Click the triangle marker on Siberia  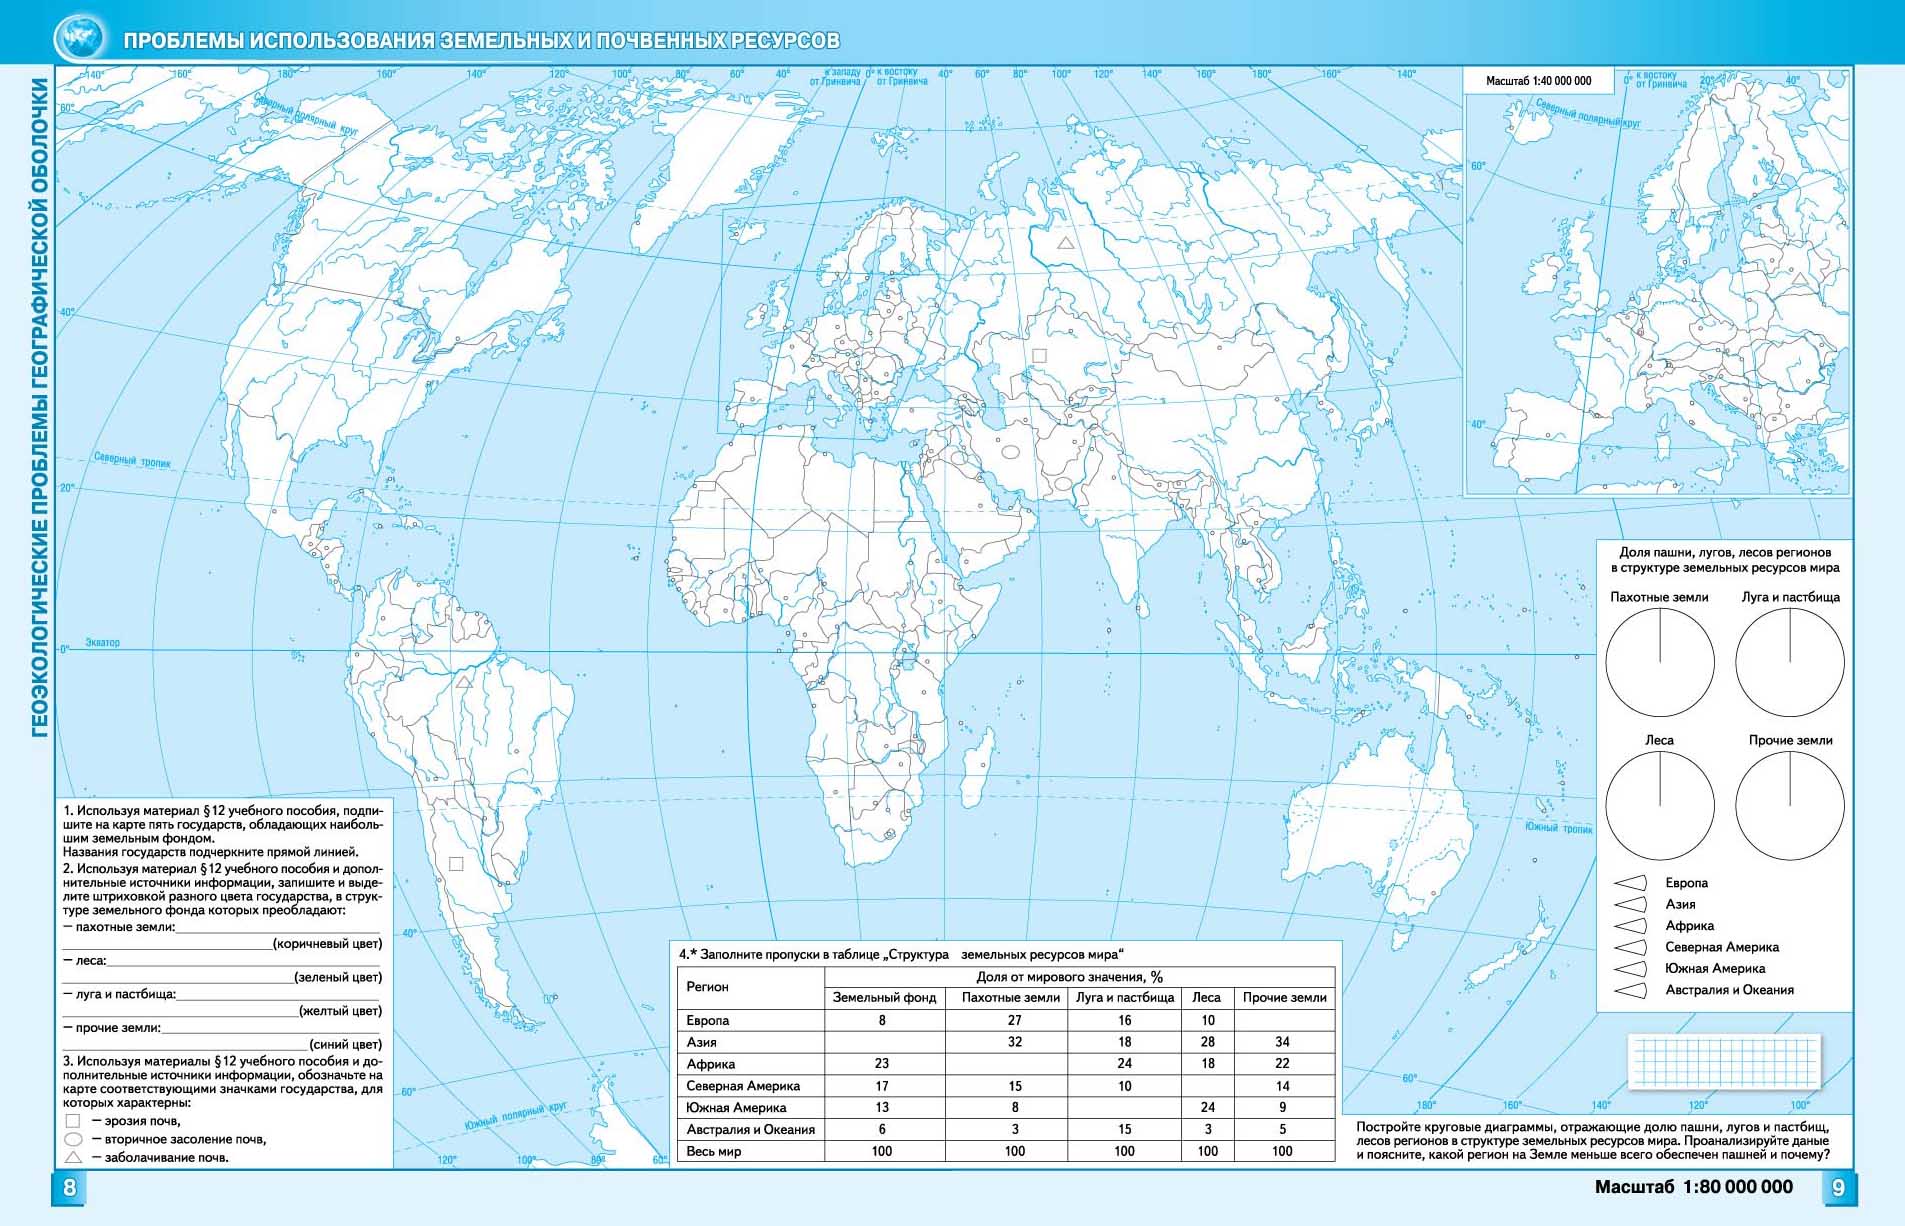point(1066,243)
